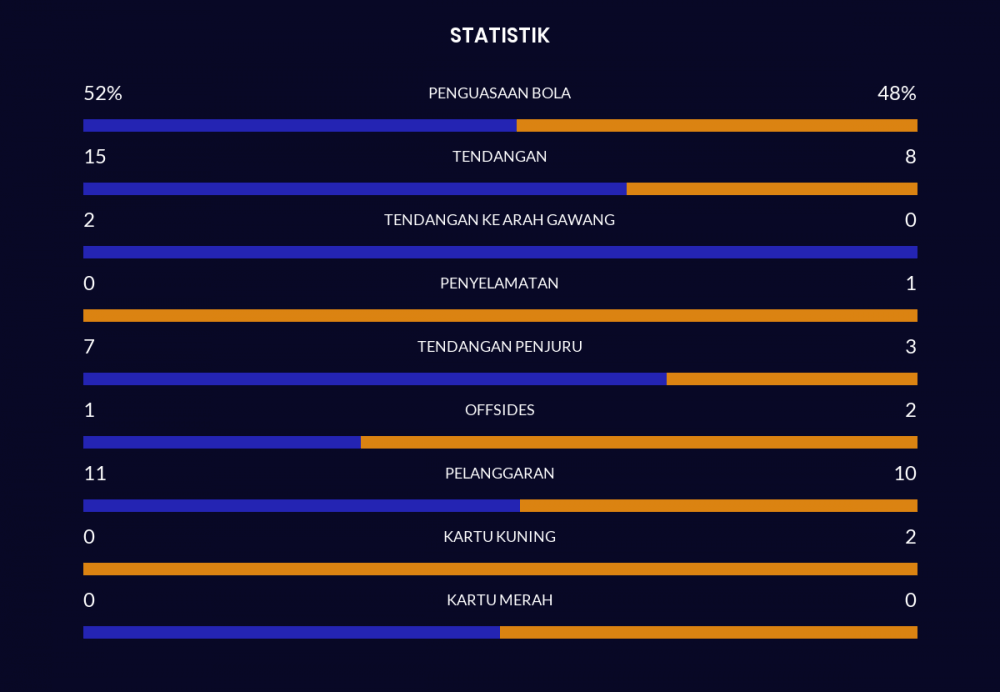Image resolution: width=1000 pixels, height=692 pixels.
Task: Click the full blue shots-on-target bar
Action: point(500,252)
